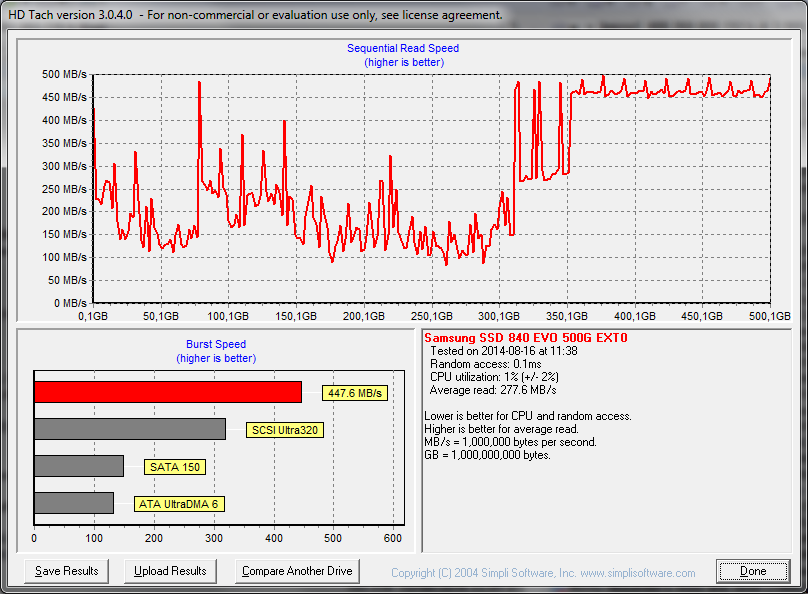Close the results with the Done button

(x=753, y=571)
